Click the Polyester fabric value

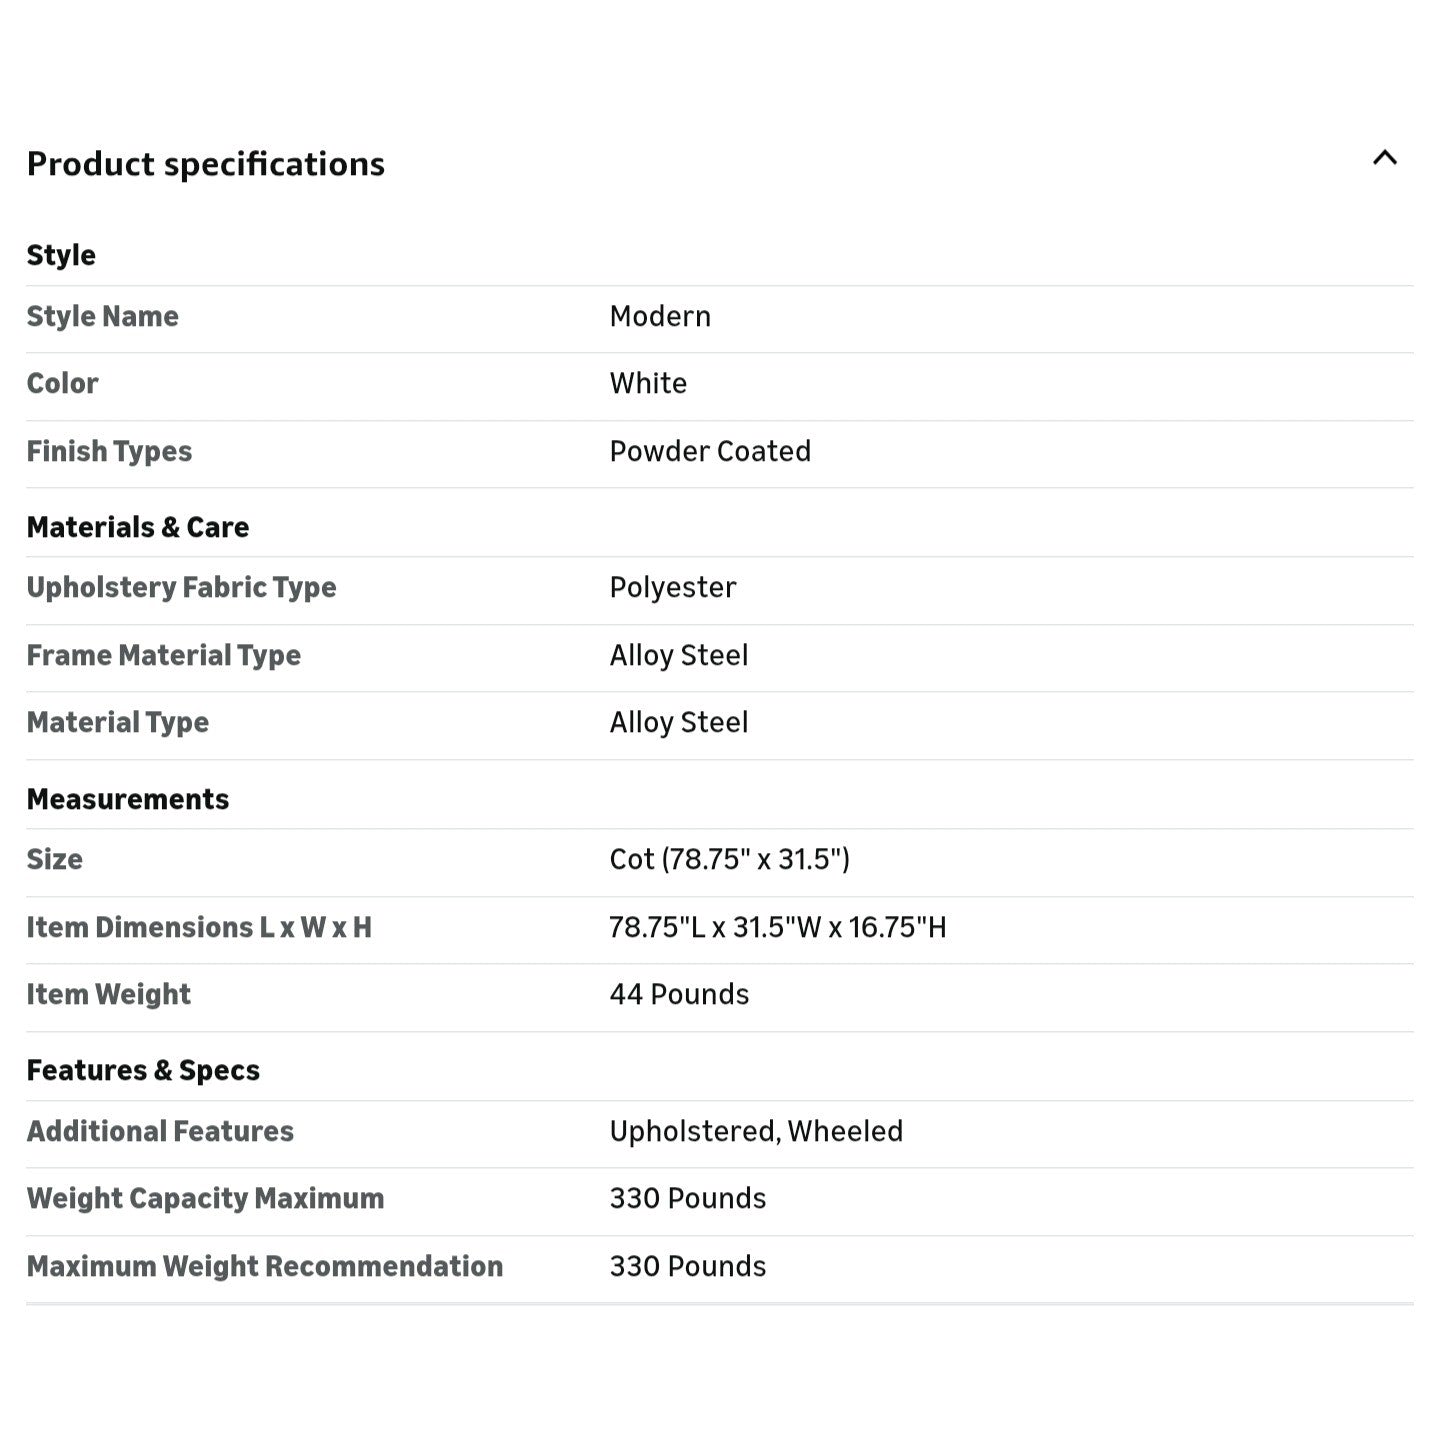[x=673, y=588]
